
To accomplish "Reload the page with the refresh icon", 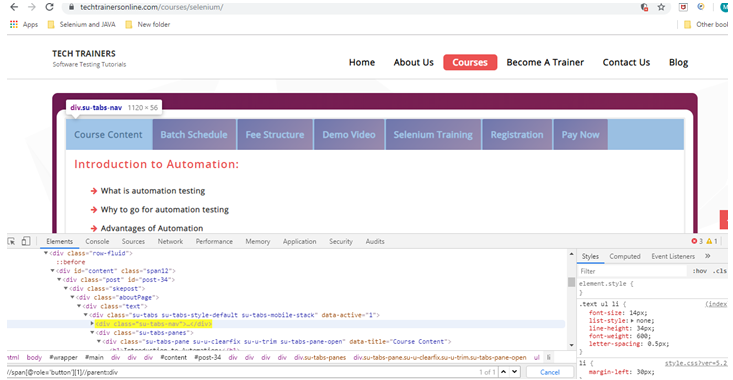I will [49, 7].
